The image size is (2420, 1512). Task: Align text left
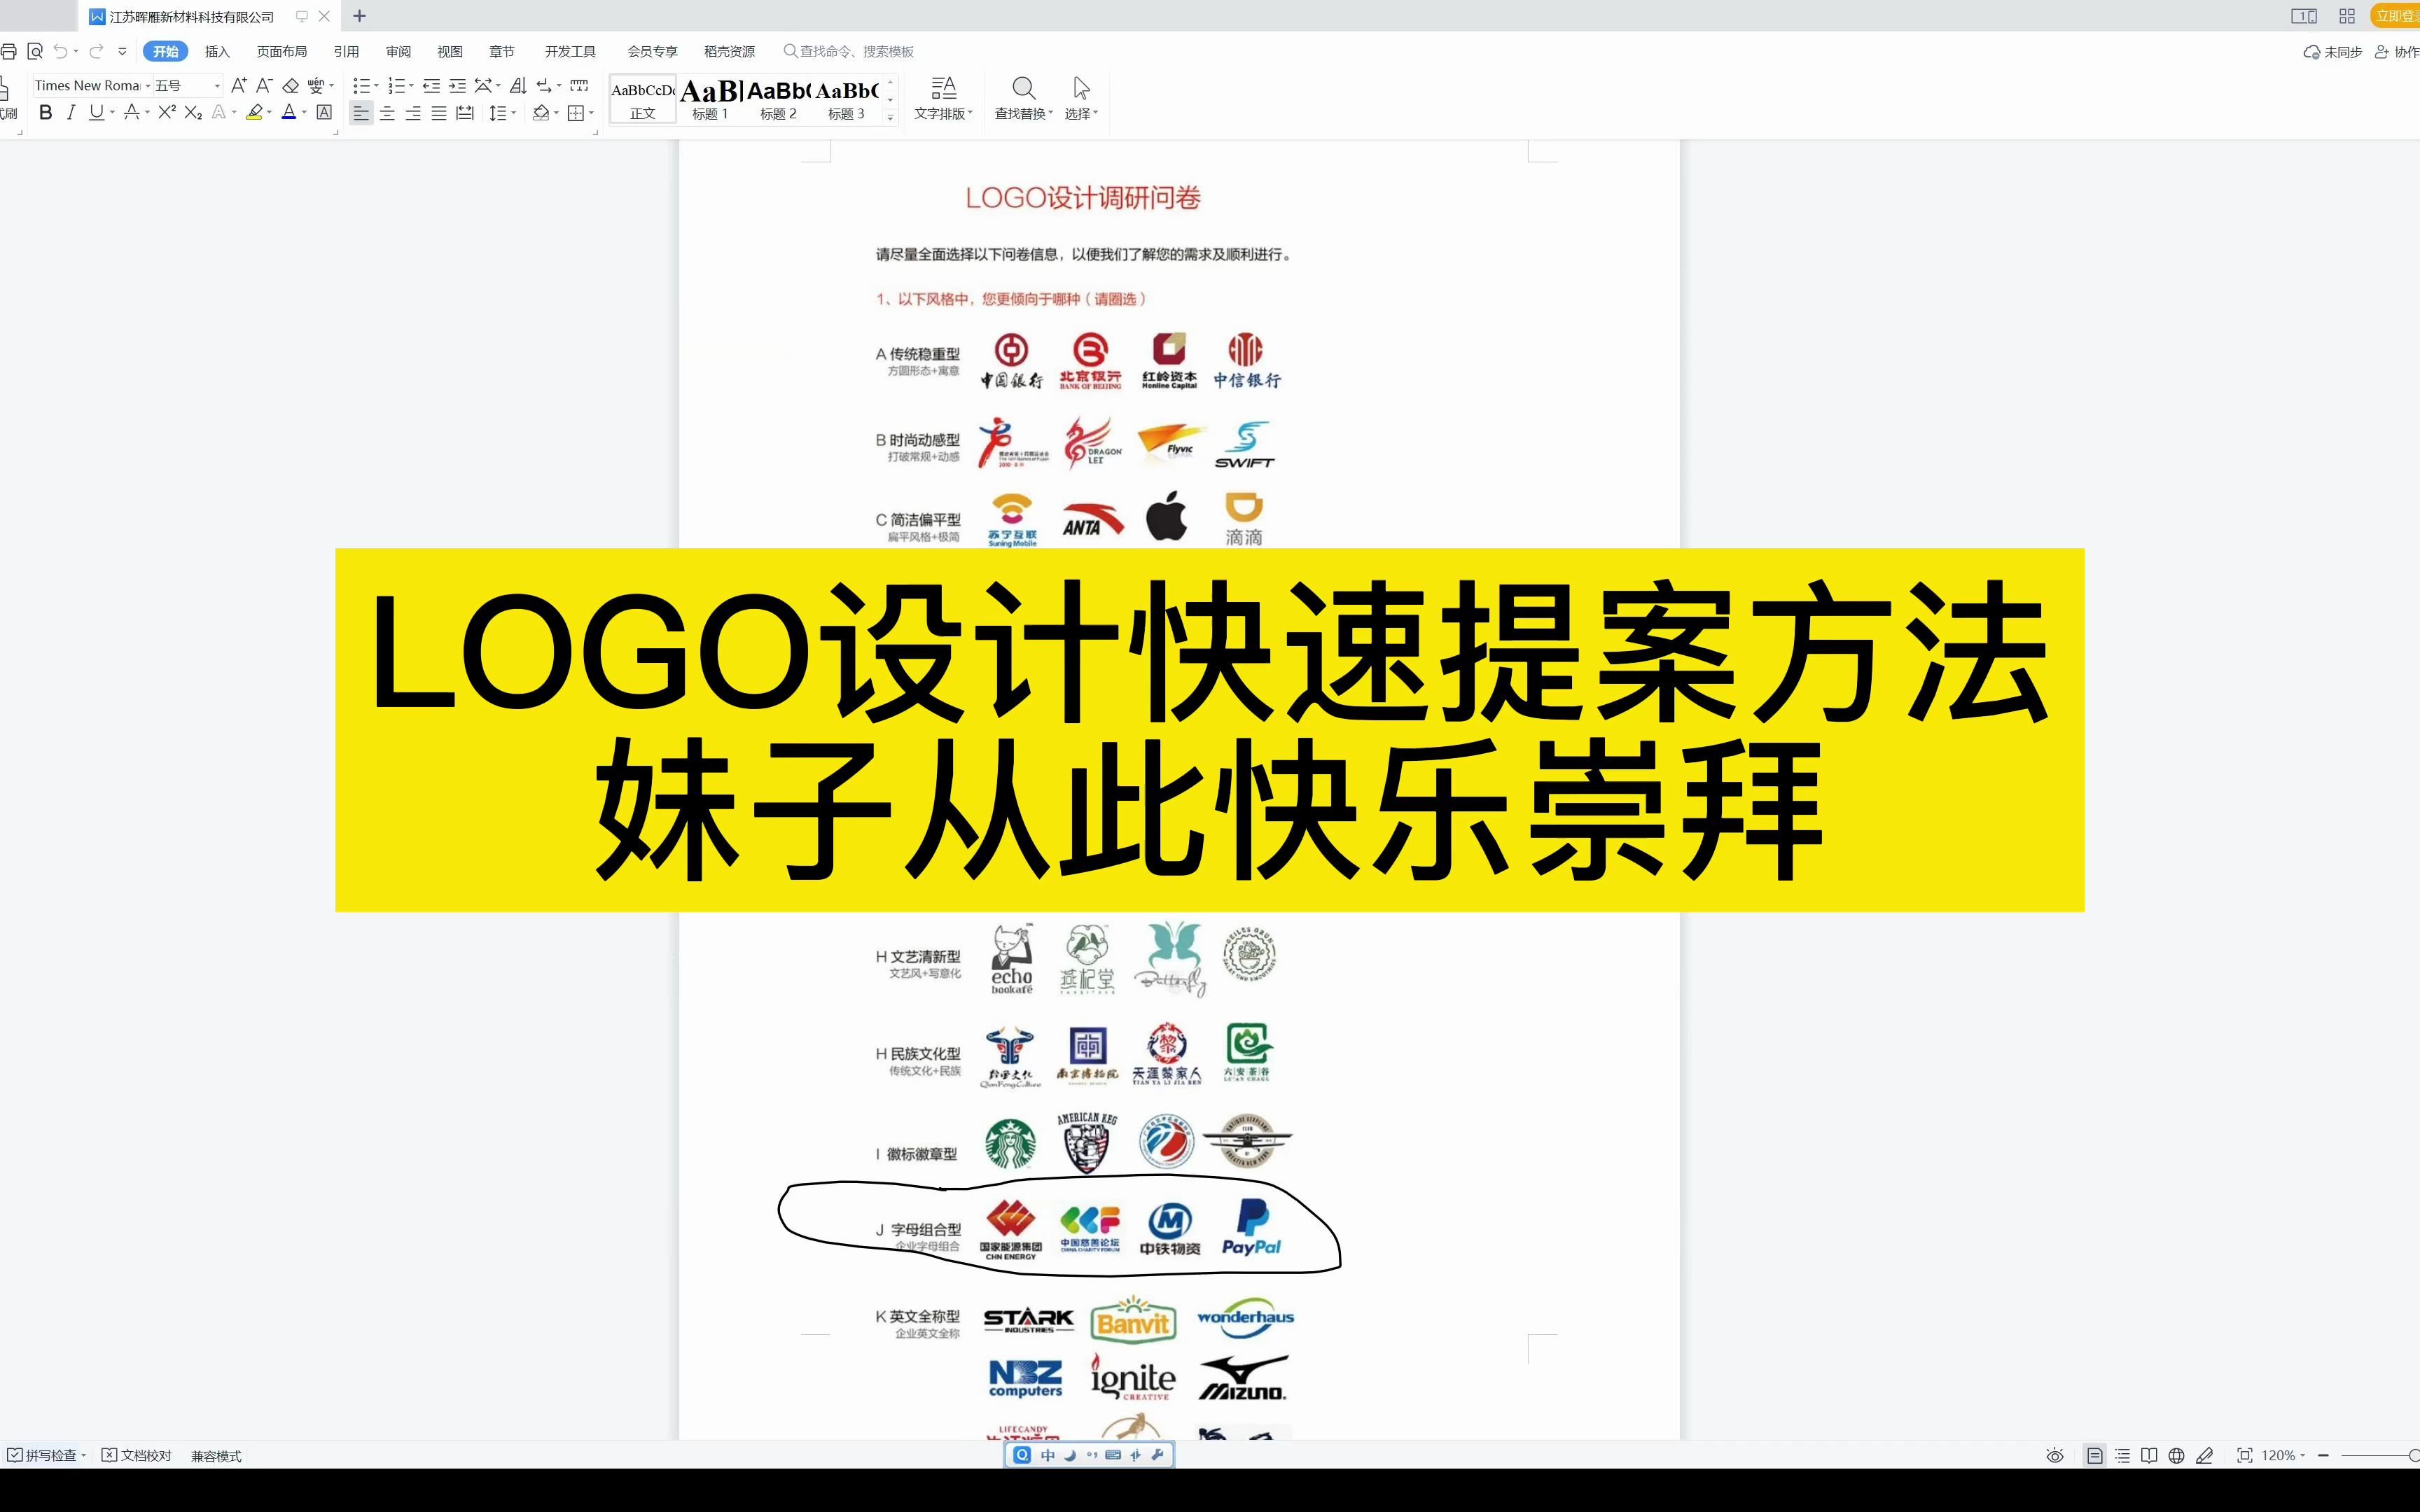coord(361,113)
